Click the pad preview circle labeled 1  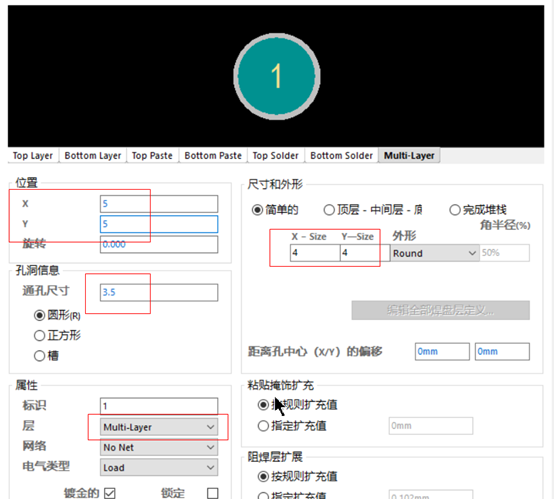pyautogui.click(x=277, y=76)
